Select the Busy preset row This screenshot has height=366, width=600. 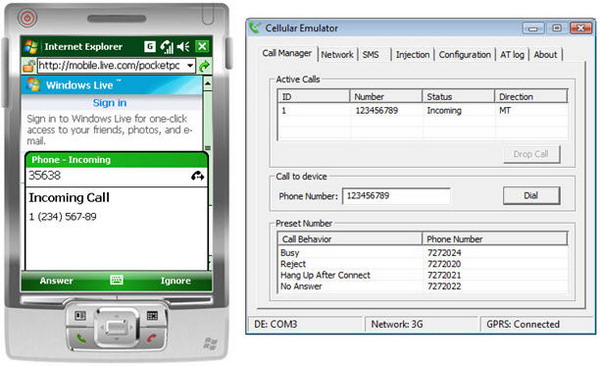point(422,253)
